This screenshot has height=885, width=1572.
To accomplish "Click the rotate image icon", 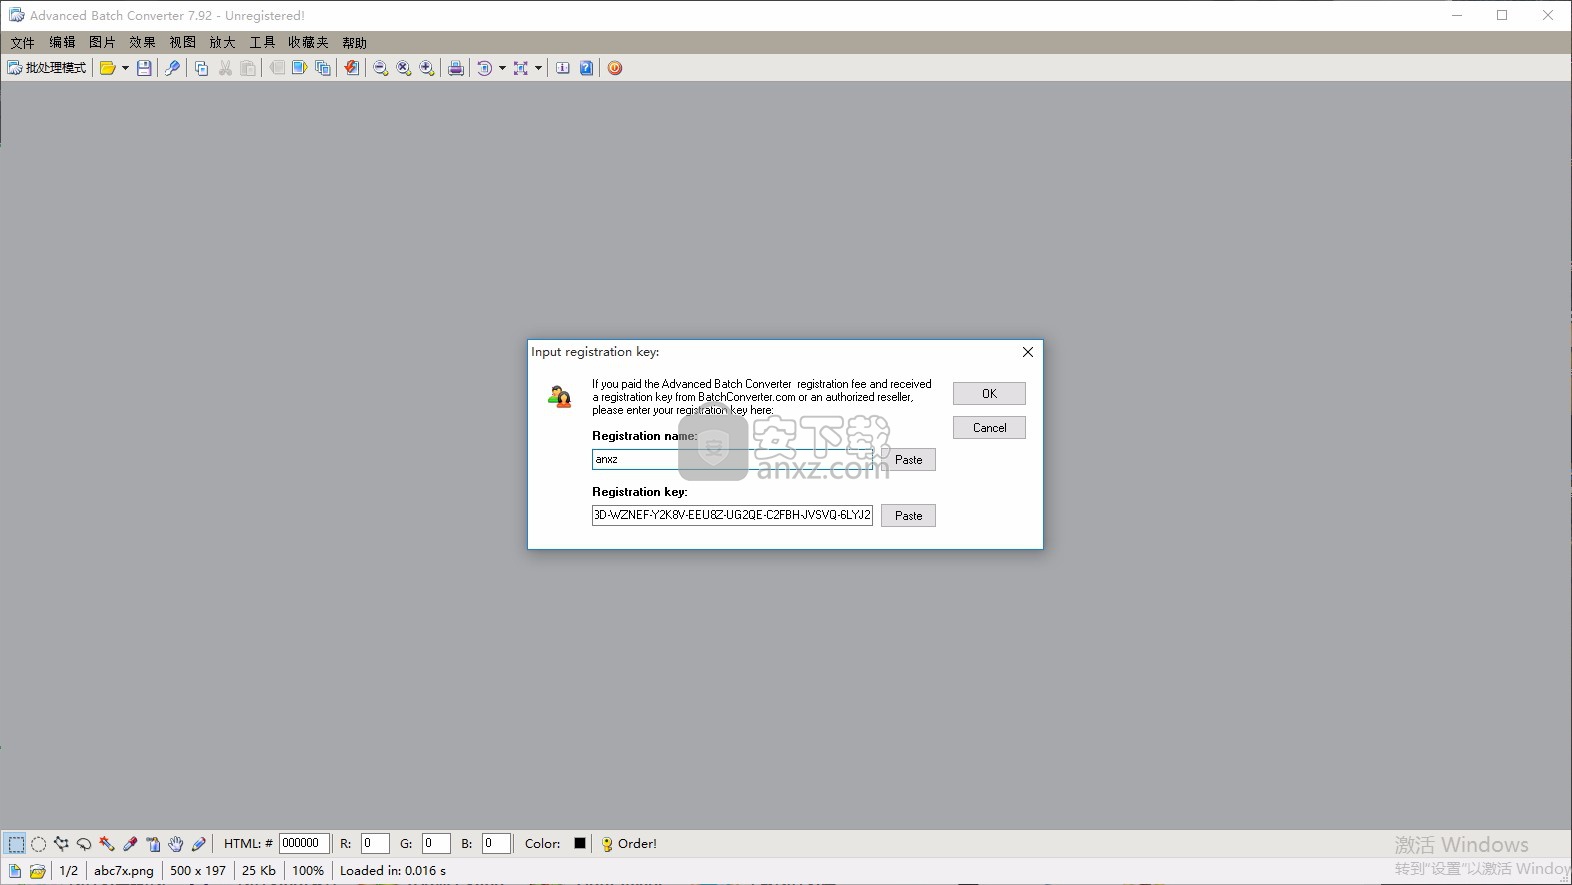I will click(x=485, y=68).
